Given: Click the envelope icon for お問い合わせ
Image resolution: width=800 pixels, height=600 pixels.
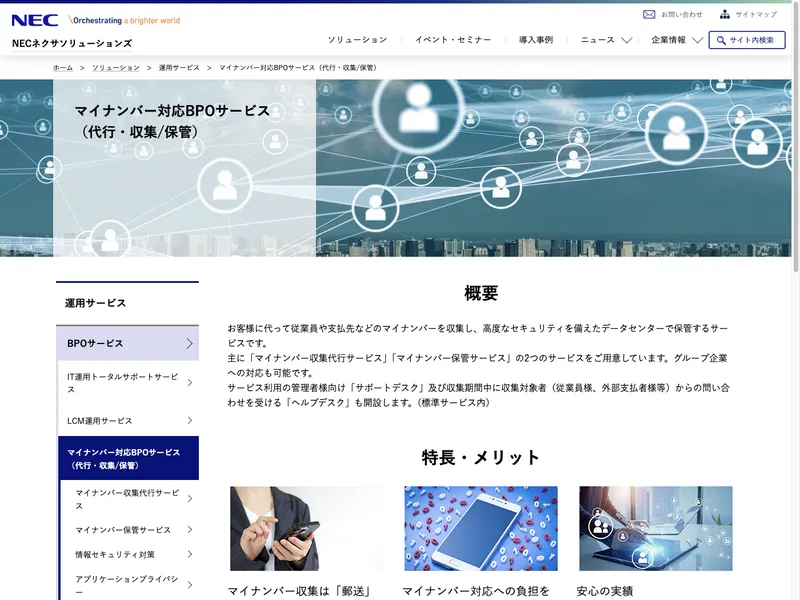Looking at the screenshot, I should 649,15.
